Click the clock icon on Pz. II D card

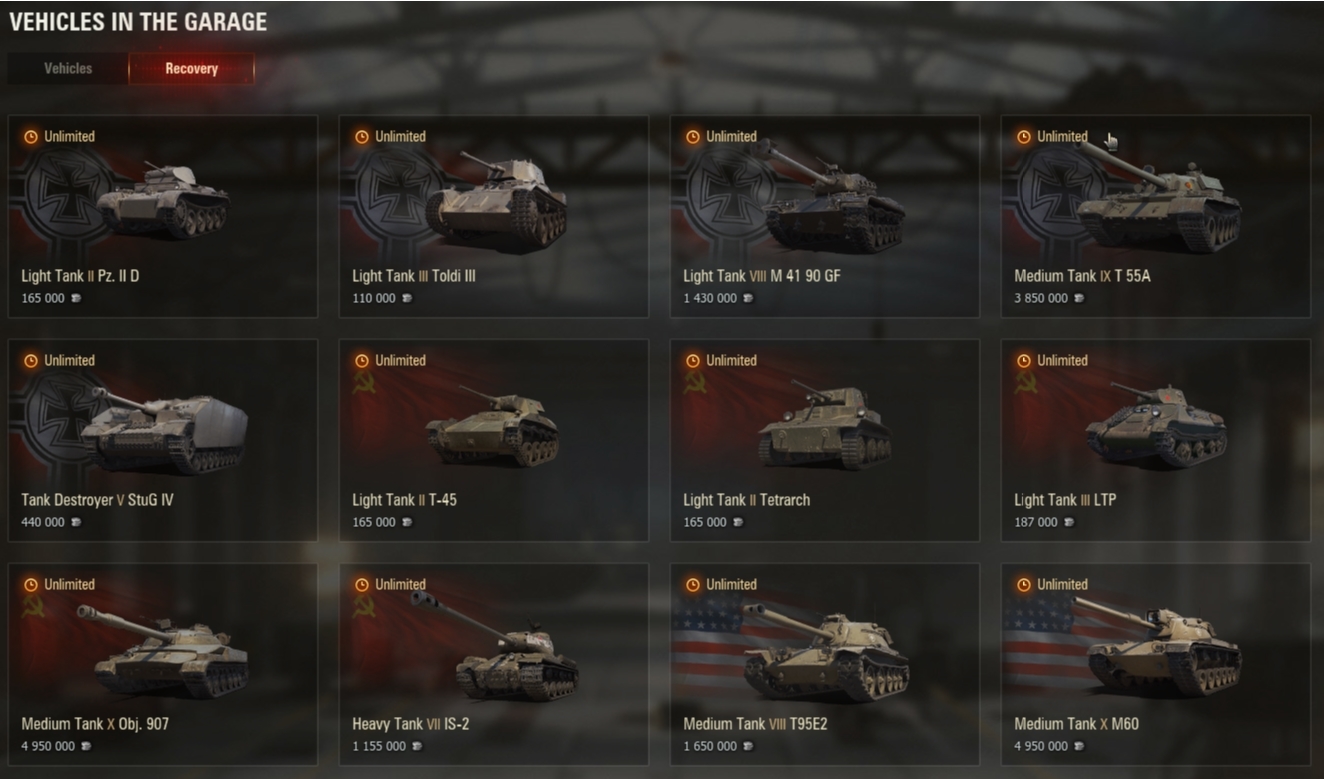coord(31,137)
